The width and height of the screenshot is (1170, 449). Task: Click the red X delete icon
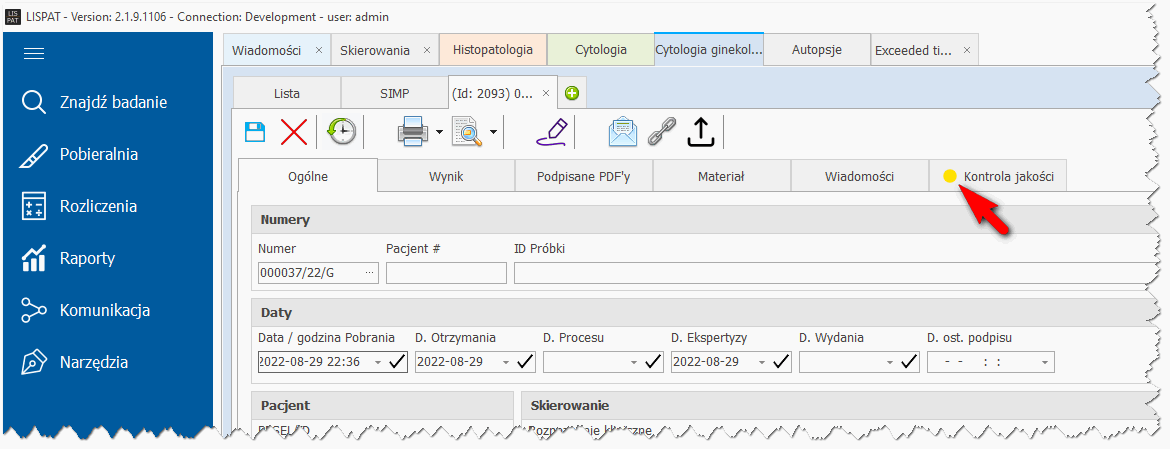click(294, 132)
